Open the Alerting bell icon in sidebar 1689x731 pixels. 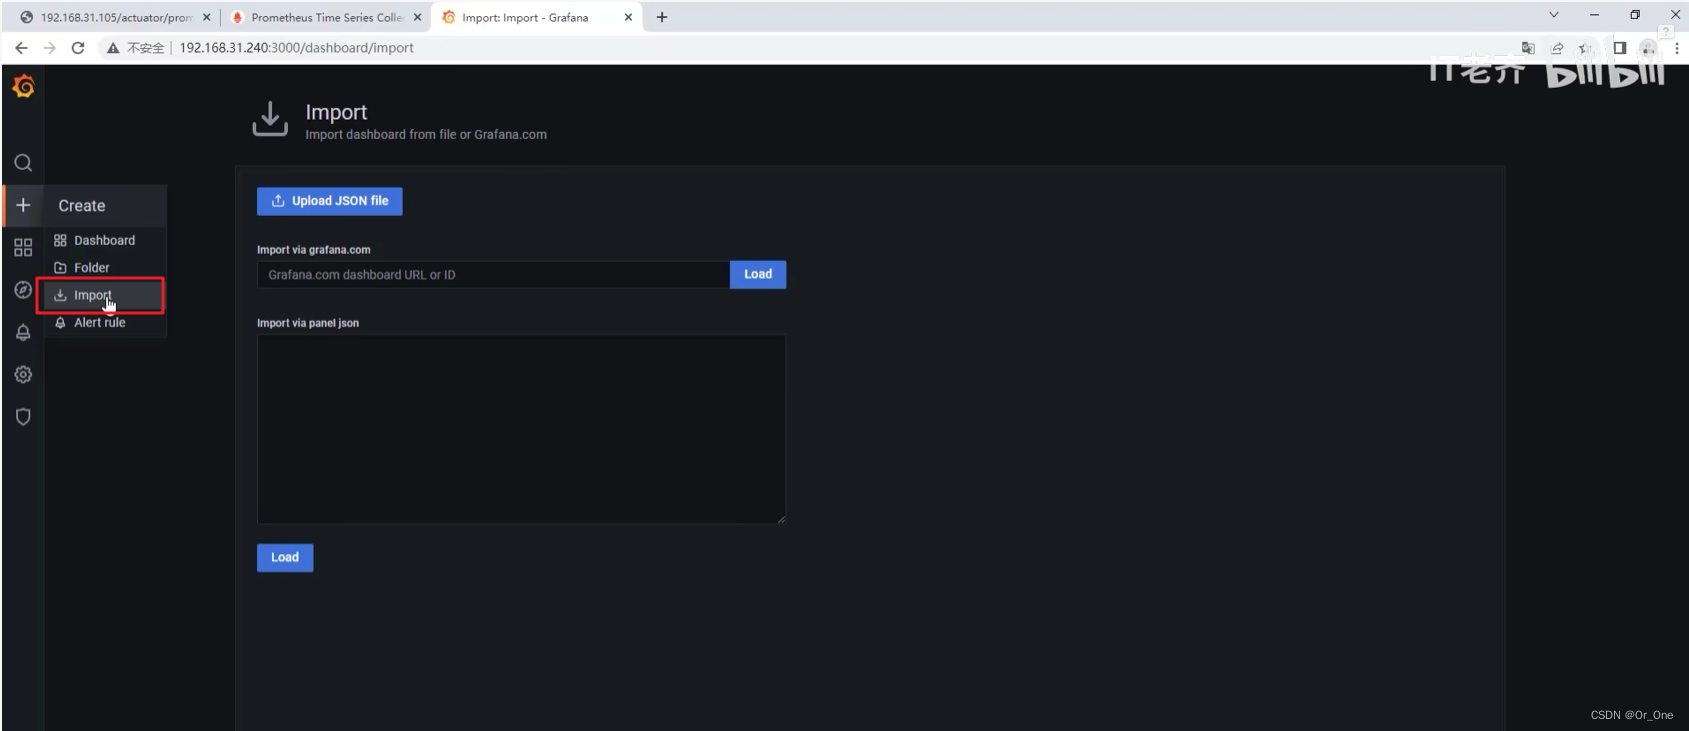pyautogui.click(x=23, y=332)
